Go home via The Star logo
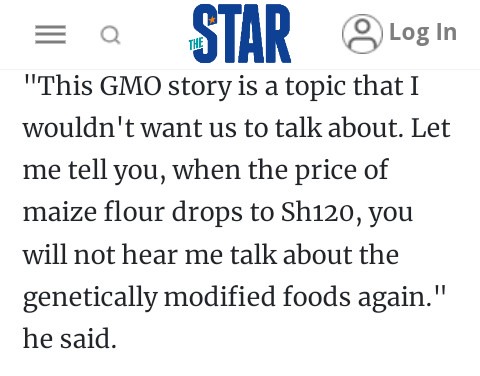This screenshot has width=480, height=376. click(x=240, y=34)
